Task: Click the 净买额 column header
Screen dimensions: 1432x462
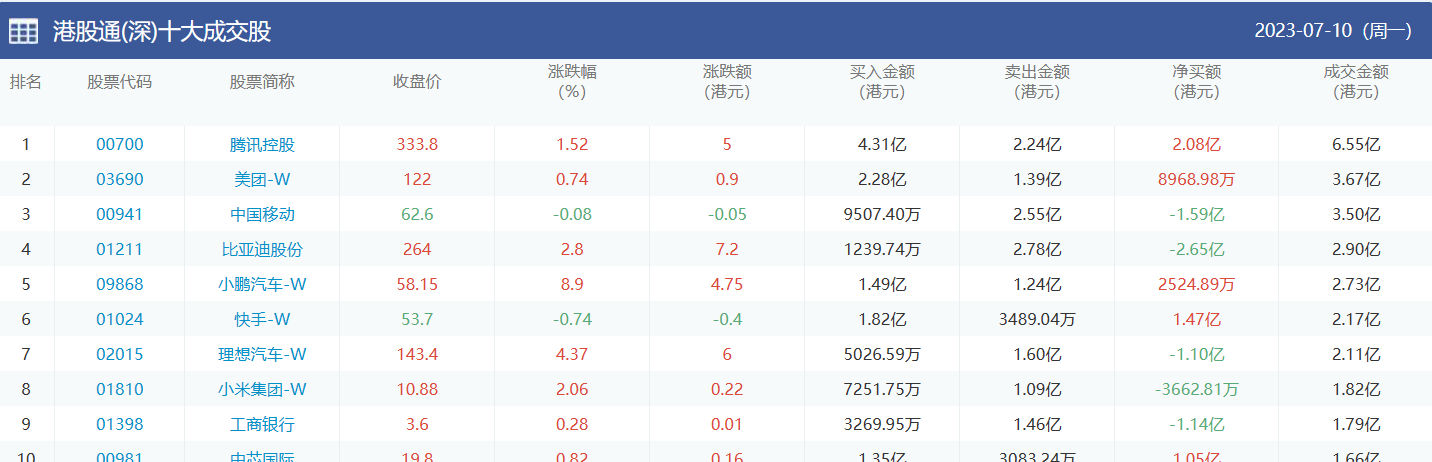Action: [1197, 82]
